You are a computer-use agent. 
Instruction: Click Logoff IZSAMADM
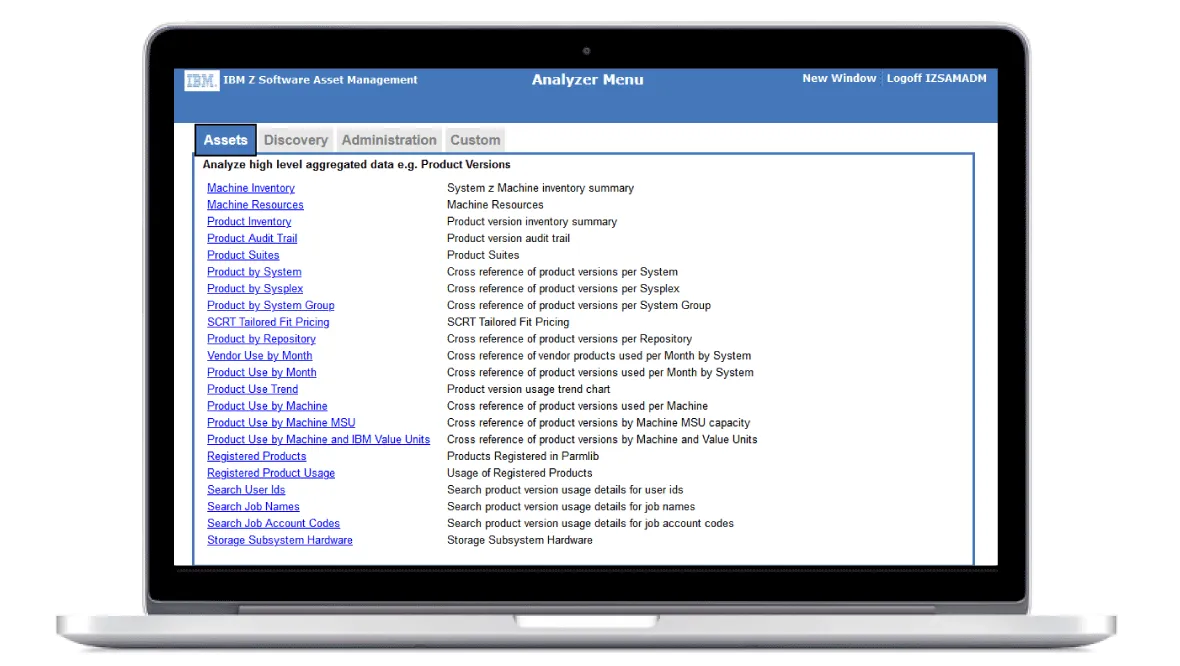pyautogui.click(x=936, y=78)
